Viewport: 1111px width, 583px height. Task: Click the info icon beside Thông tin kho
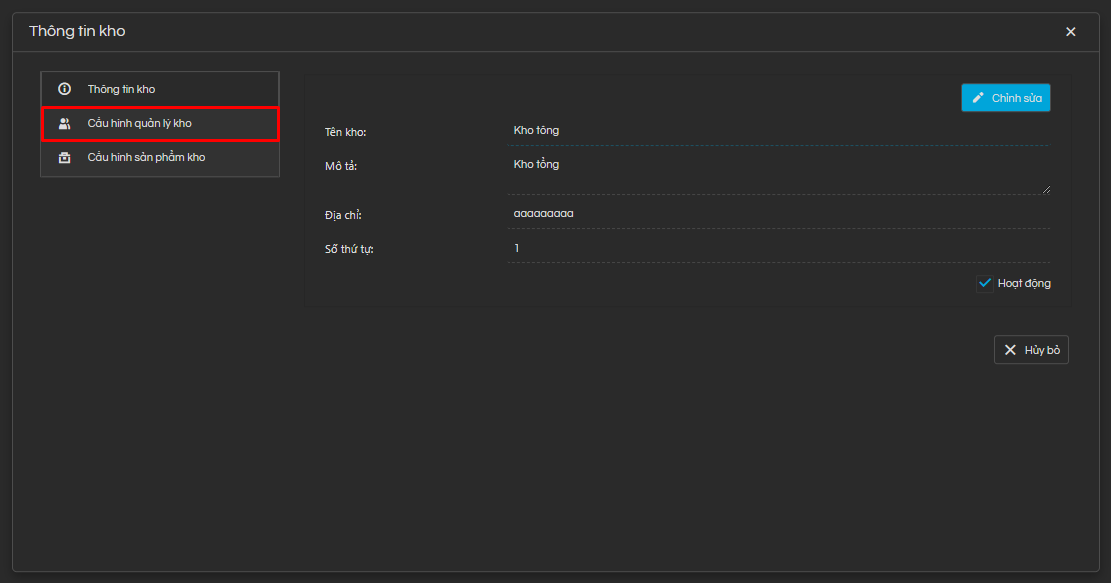(65, 89)
